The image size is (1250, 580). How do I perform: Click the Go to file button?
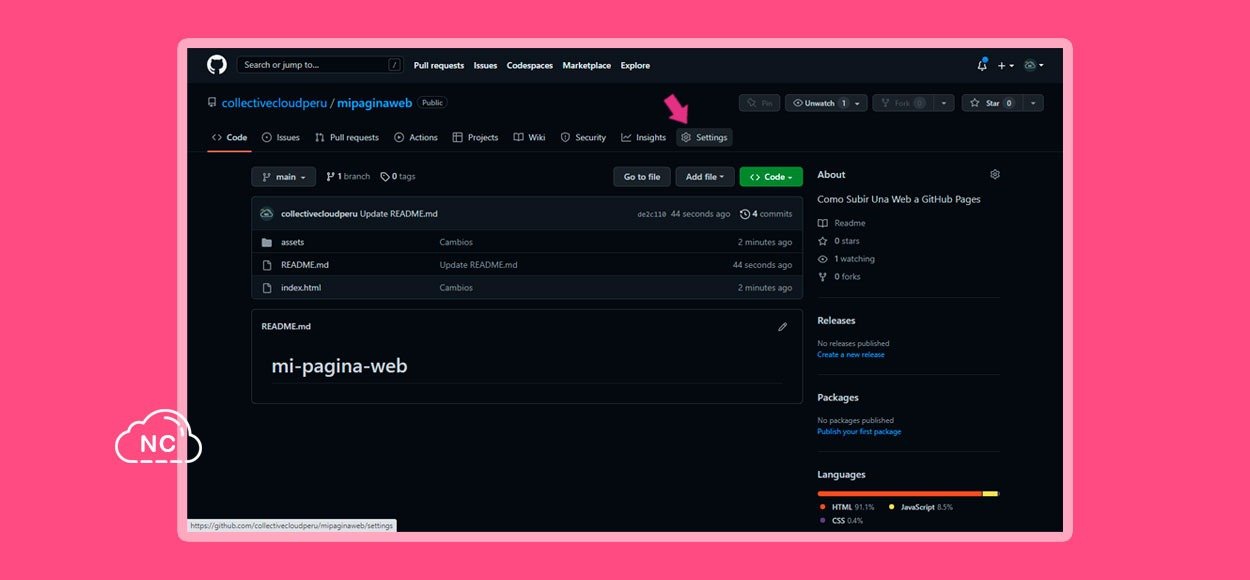click(642, 177)
